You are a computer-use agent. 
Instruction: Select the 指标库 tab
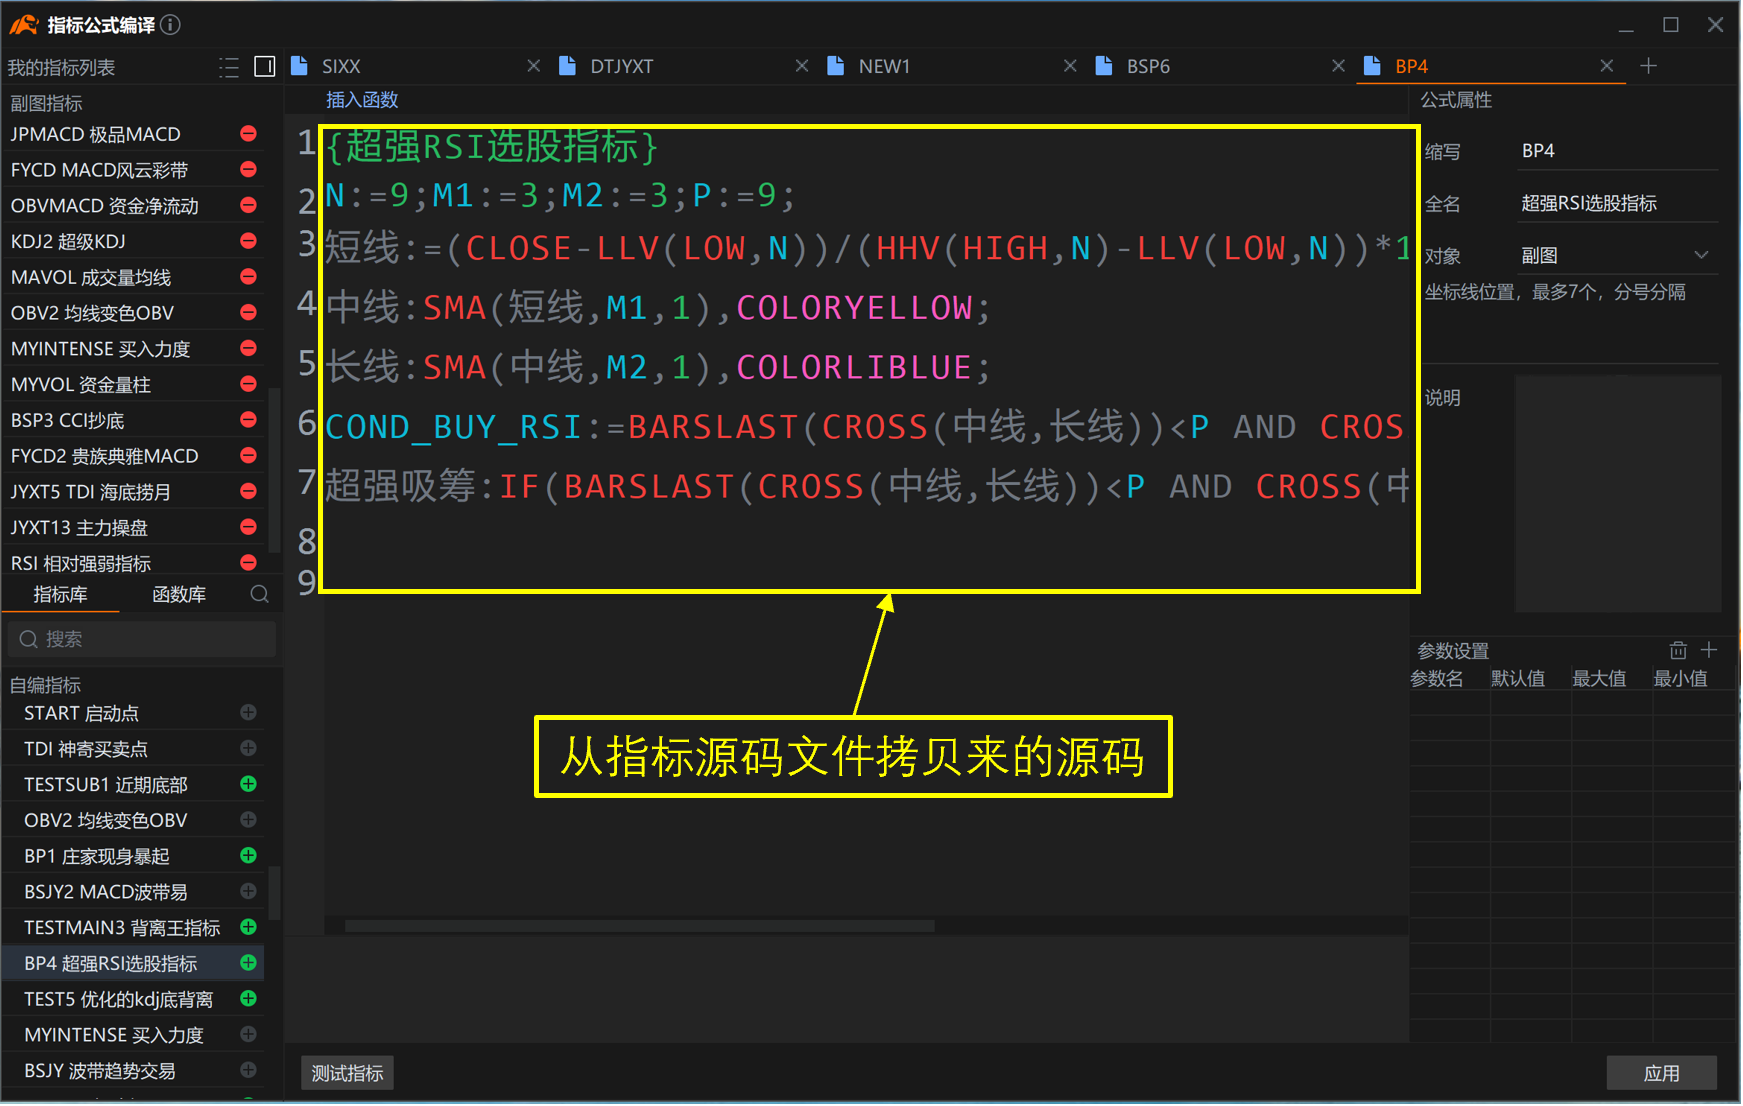coord(60,595)
